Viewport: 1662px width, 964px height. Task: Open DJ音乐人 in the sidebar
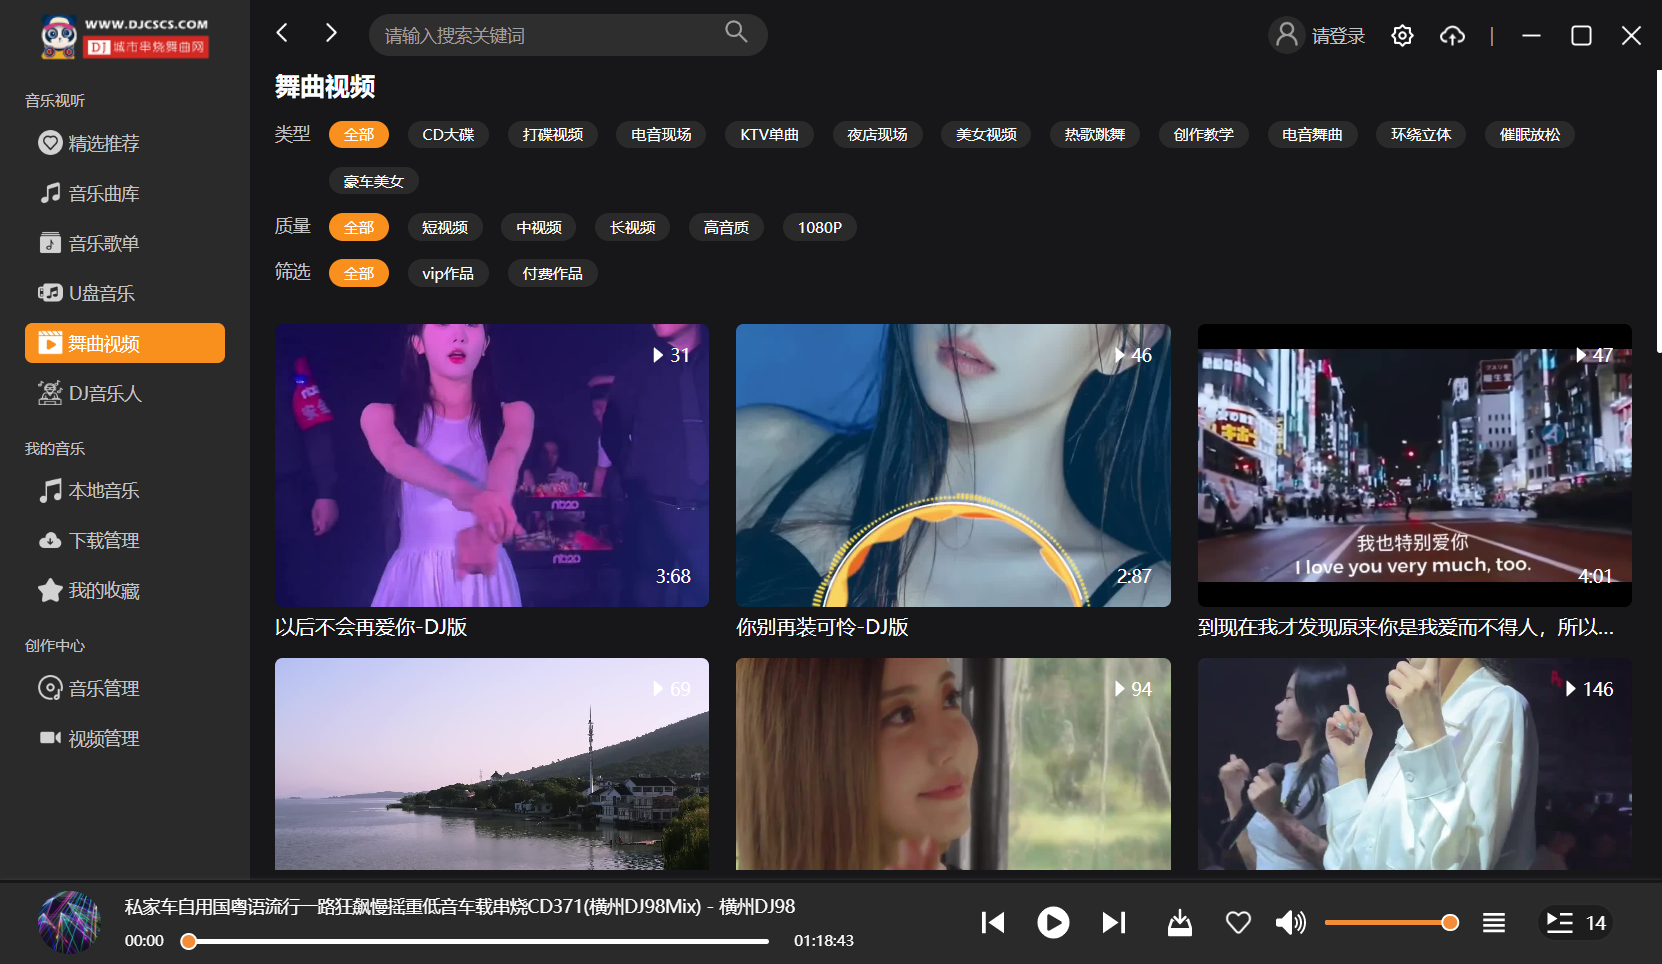click(x=125, y=393)
